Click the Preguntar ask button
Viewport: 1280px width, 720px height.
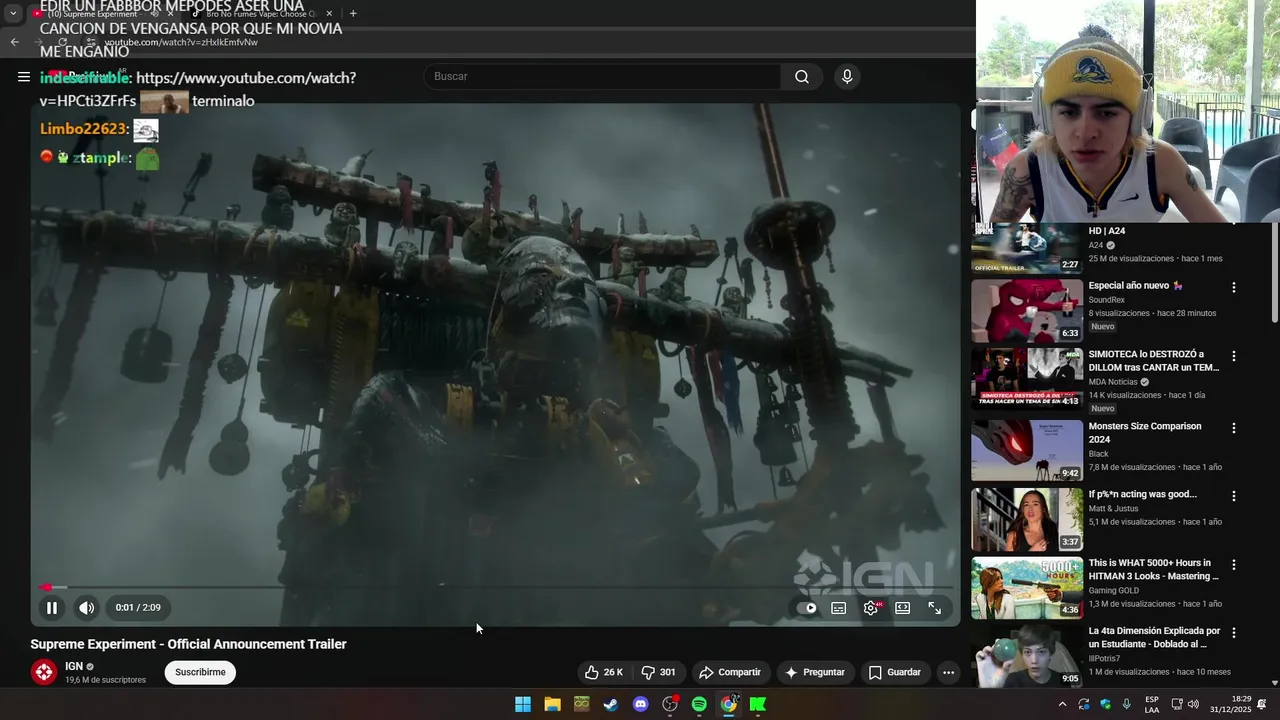tap(815, 672)
